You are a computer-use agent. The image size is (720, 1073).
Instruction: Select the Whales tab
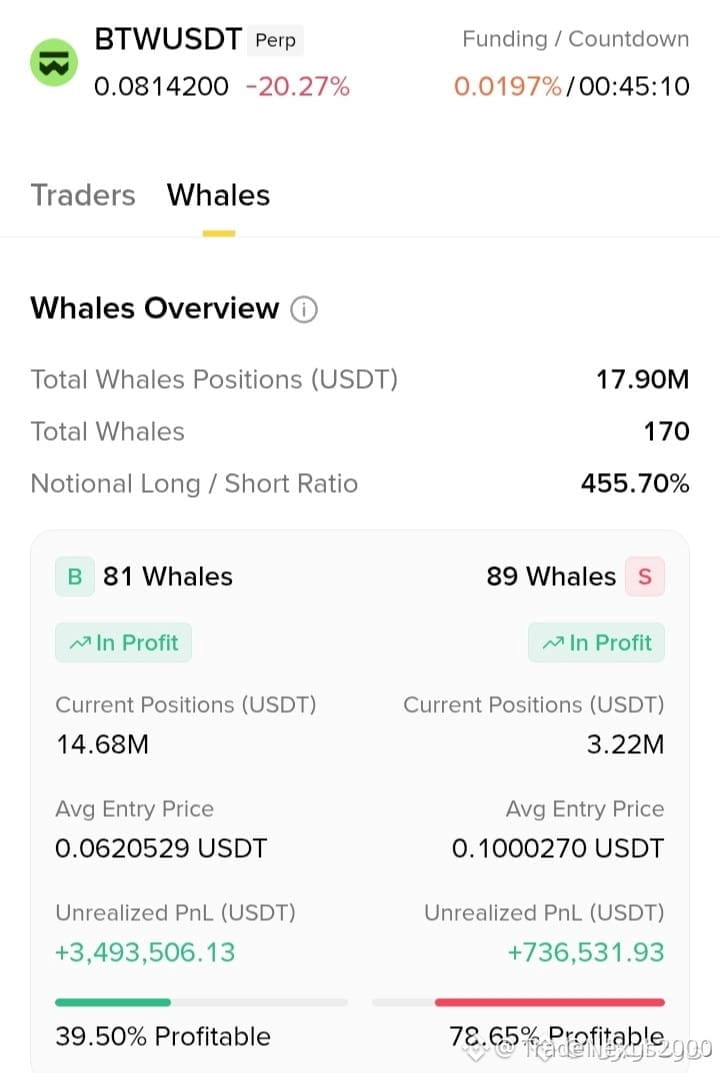pos(218,195)
